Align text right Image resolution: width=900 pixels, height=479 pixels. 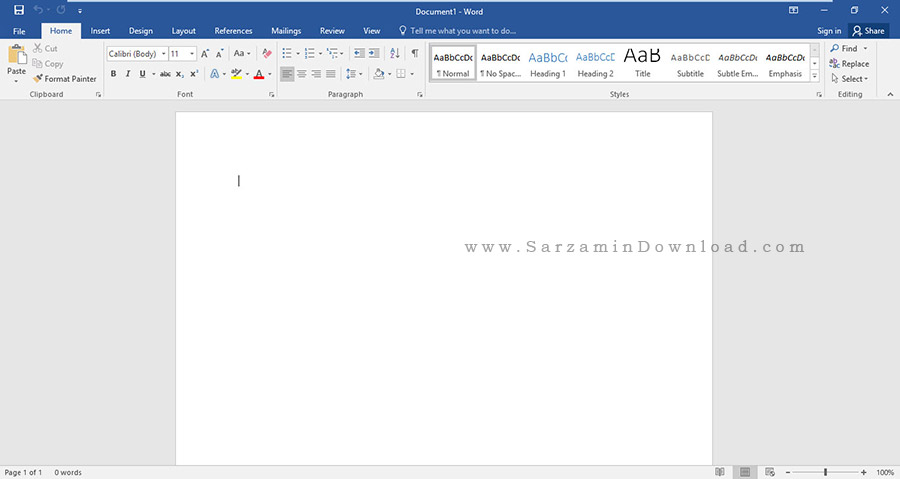(x=316, y=74)
